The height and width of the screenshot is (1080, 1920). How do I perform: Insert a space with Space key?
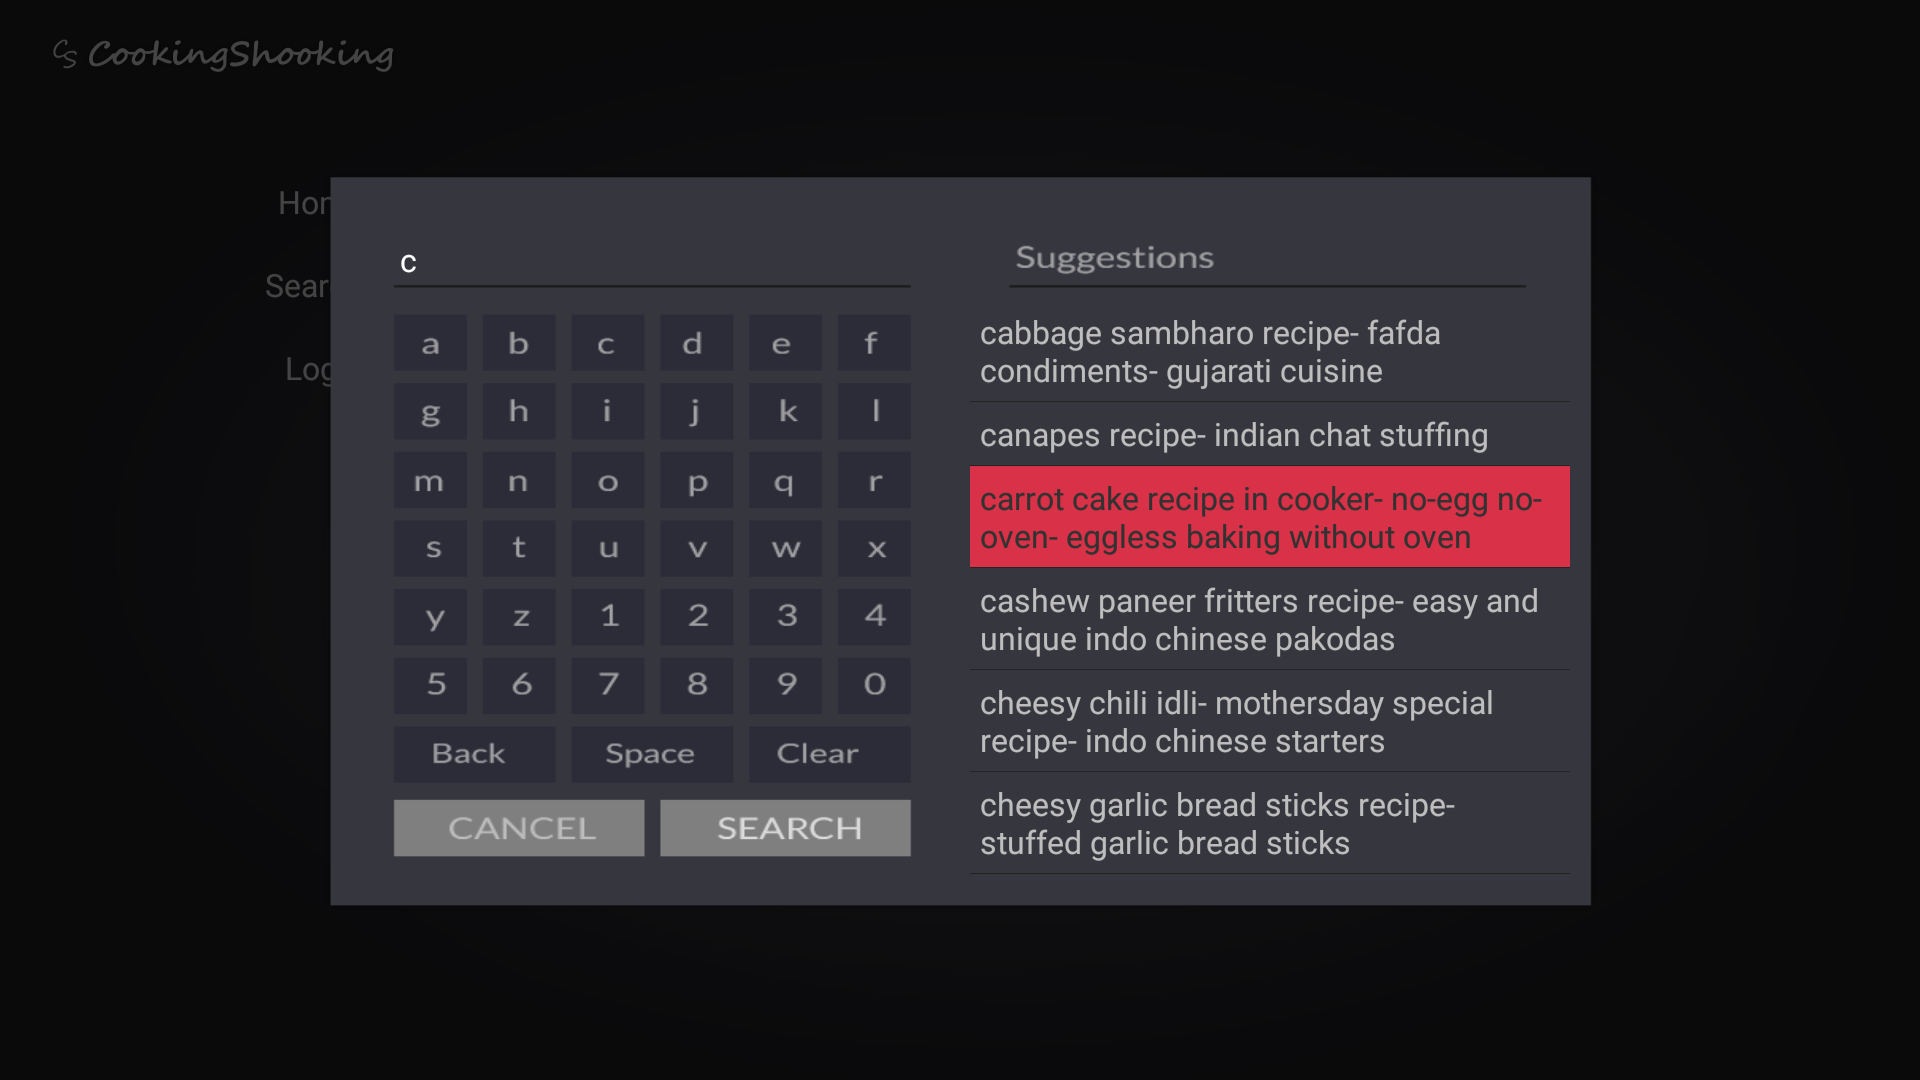pos(651,754)
